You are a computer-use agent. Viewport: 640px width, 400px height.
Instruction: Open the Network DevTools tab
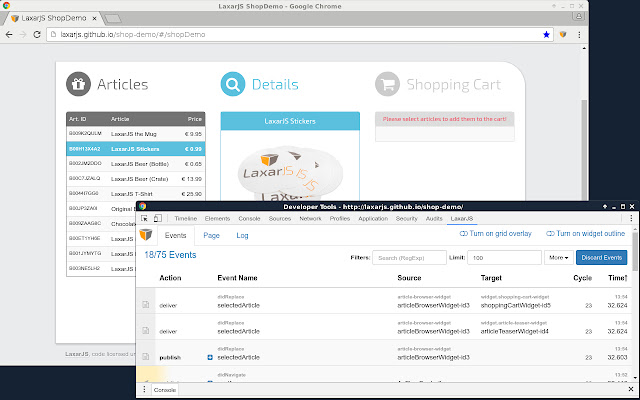point(310,218)
